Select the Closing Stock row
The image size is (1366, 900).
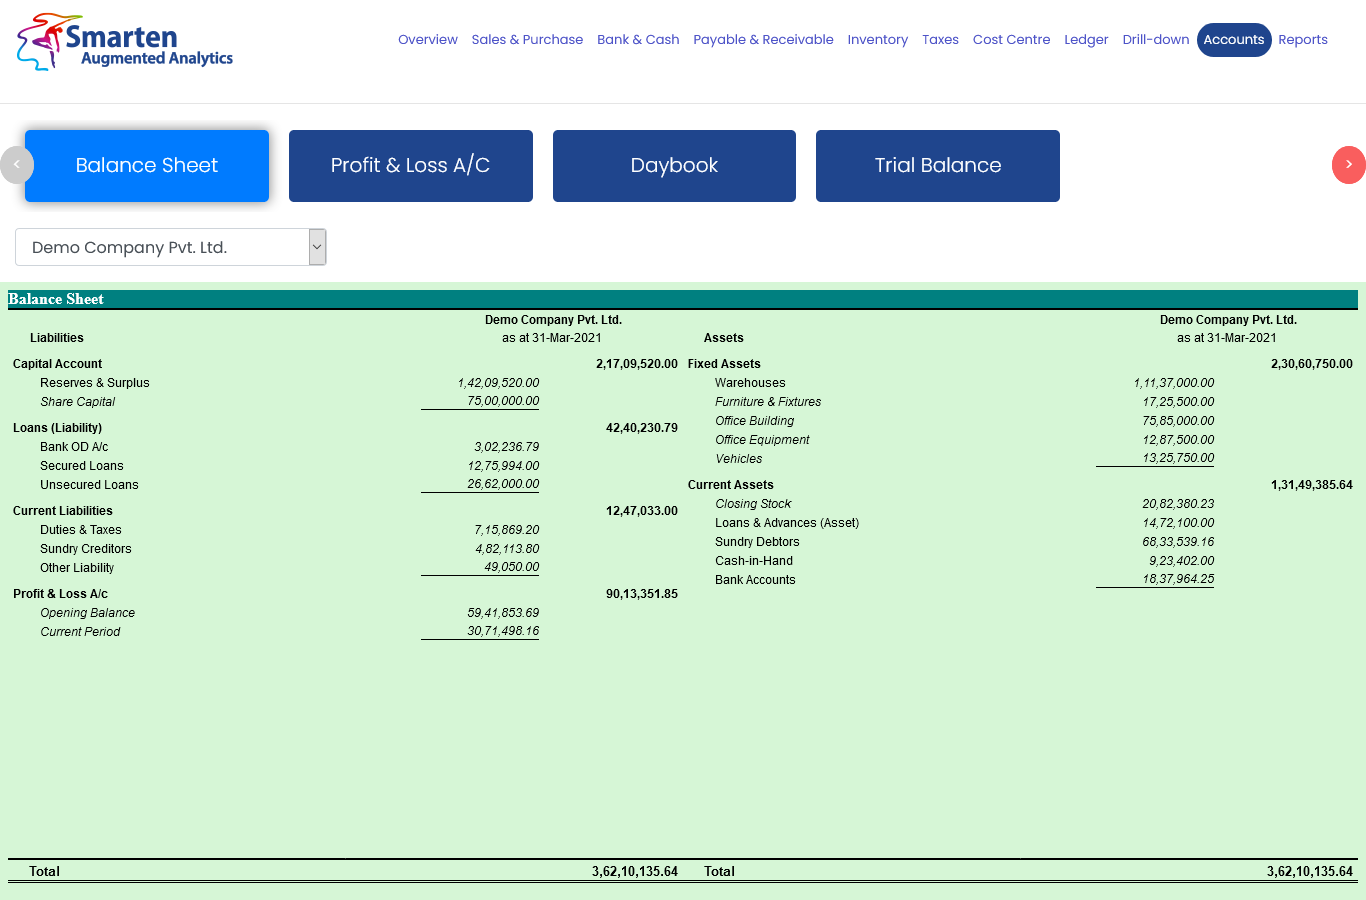coord(753,504)
